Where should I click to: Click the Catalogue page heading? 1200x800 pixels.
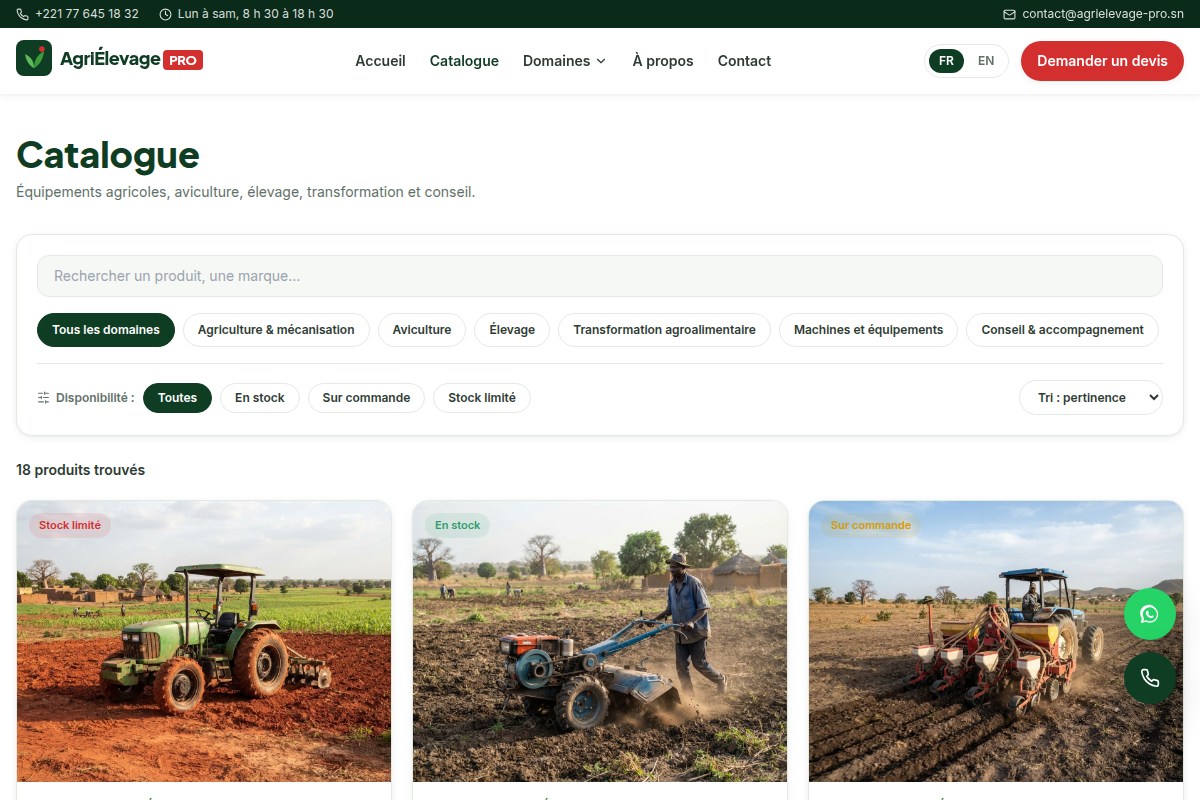108,155
